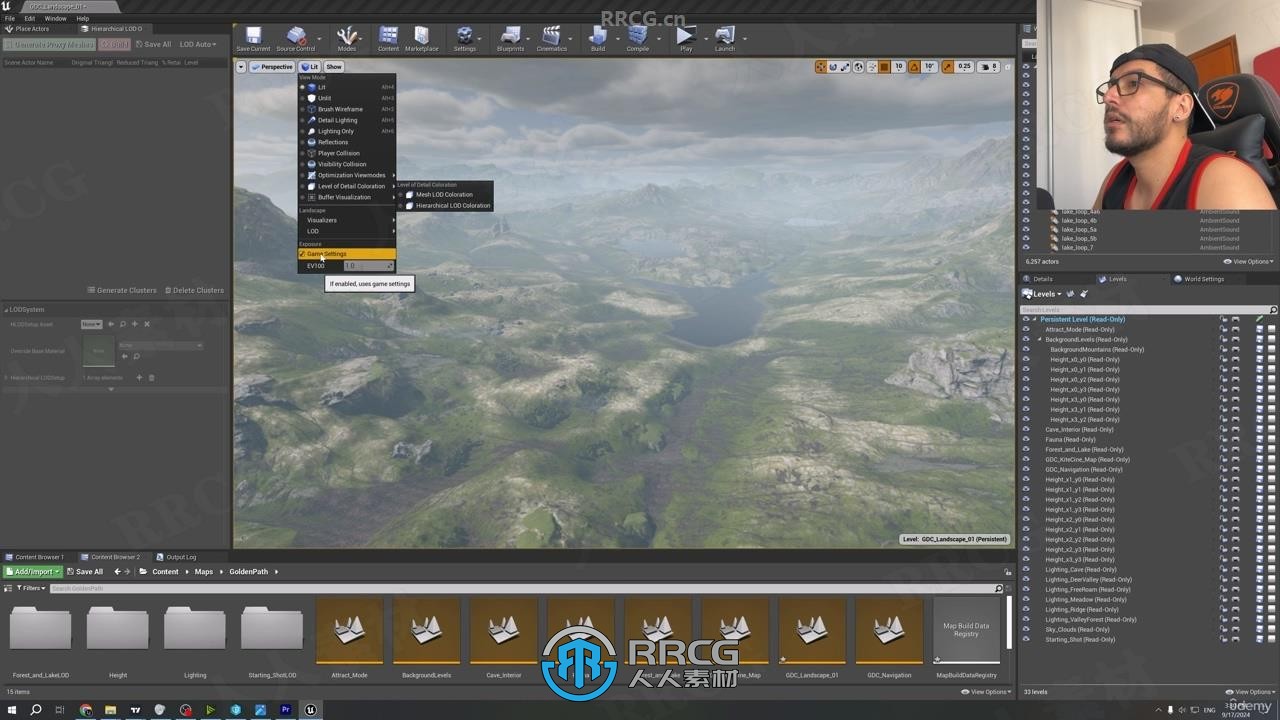
Task: Choose Mesh LOD Coloration option
Action: [x=444, y=195]
